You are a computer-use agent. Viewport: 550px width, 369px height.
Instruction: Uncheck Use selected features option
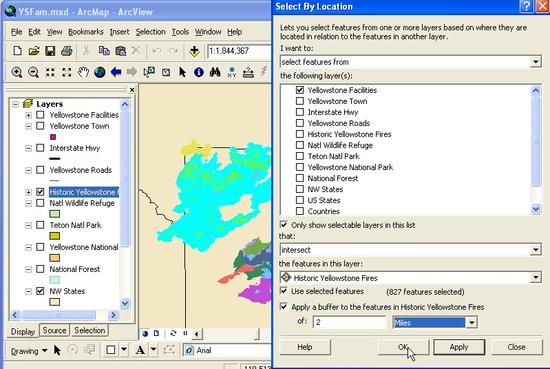click(x=283, y=291)
